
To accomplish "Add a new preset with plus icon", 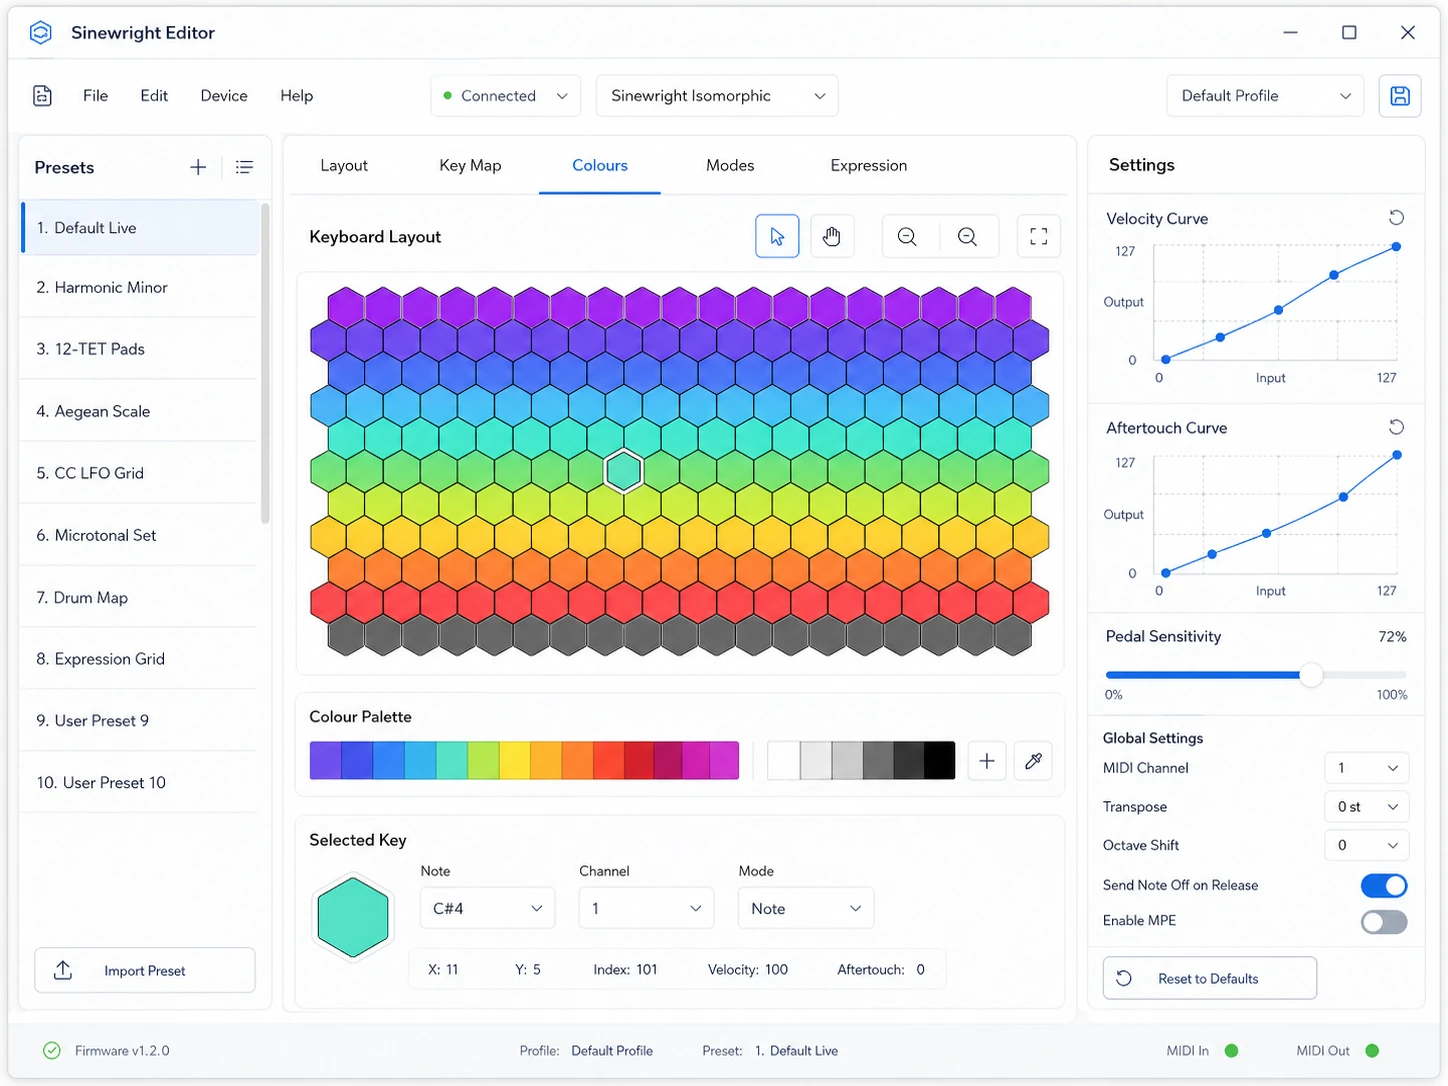I will pos(198,167).
